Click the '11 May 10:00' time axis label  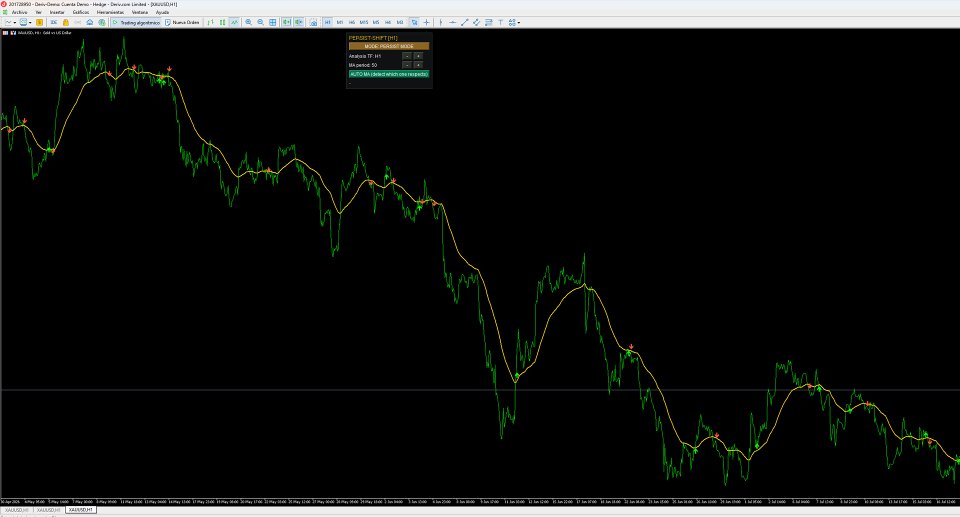(x=131, y=502)
